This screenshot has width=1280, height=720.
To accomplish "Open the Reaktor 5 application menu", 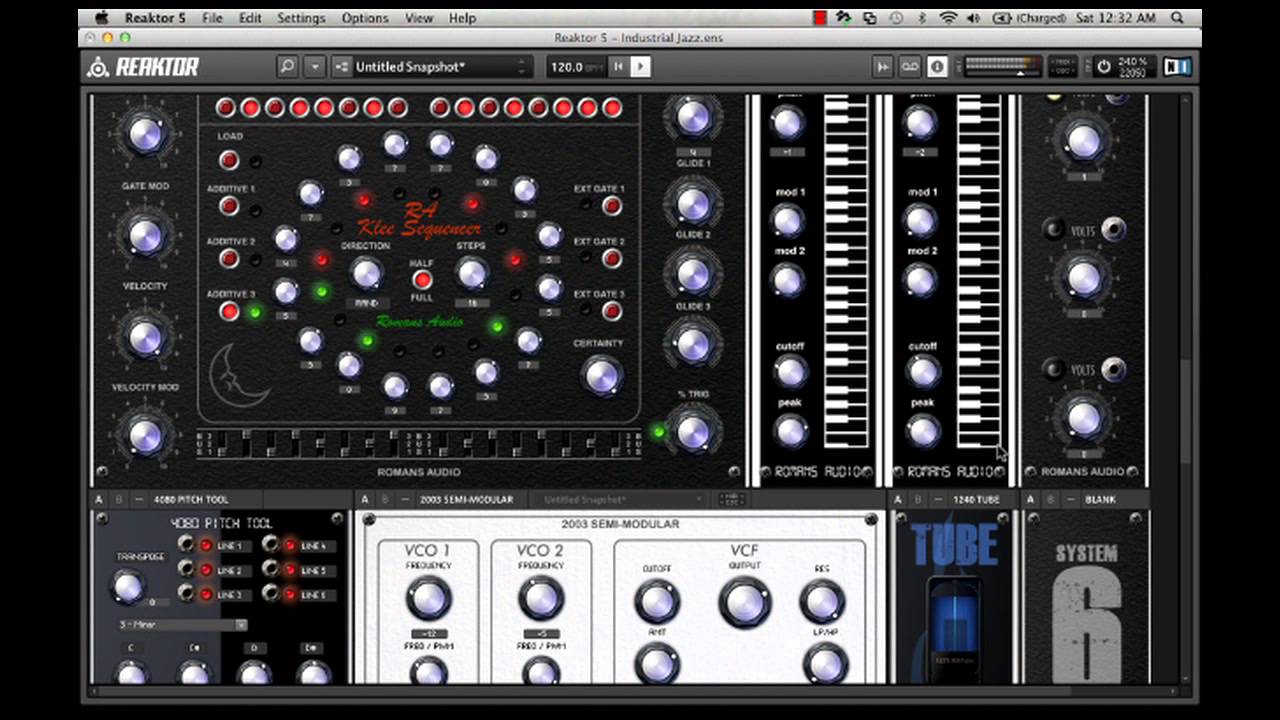I will [x=155, y=18].
